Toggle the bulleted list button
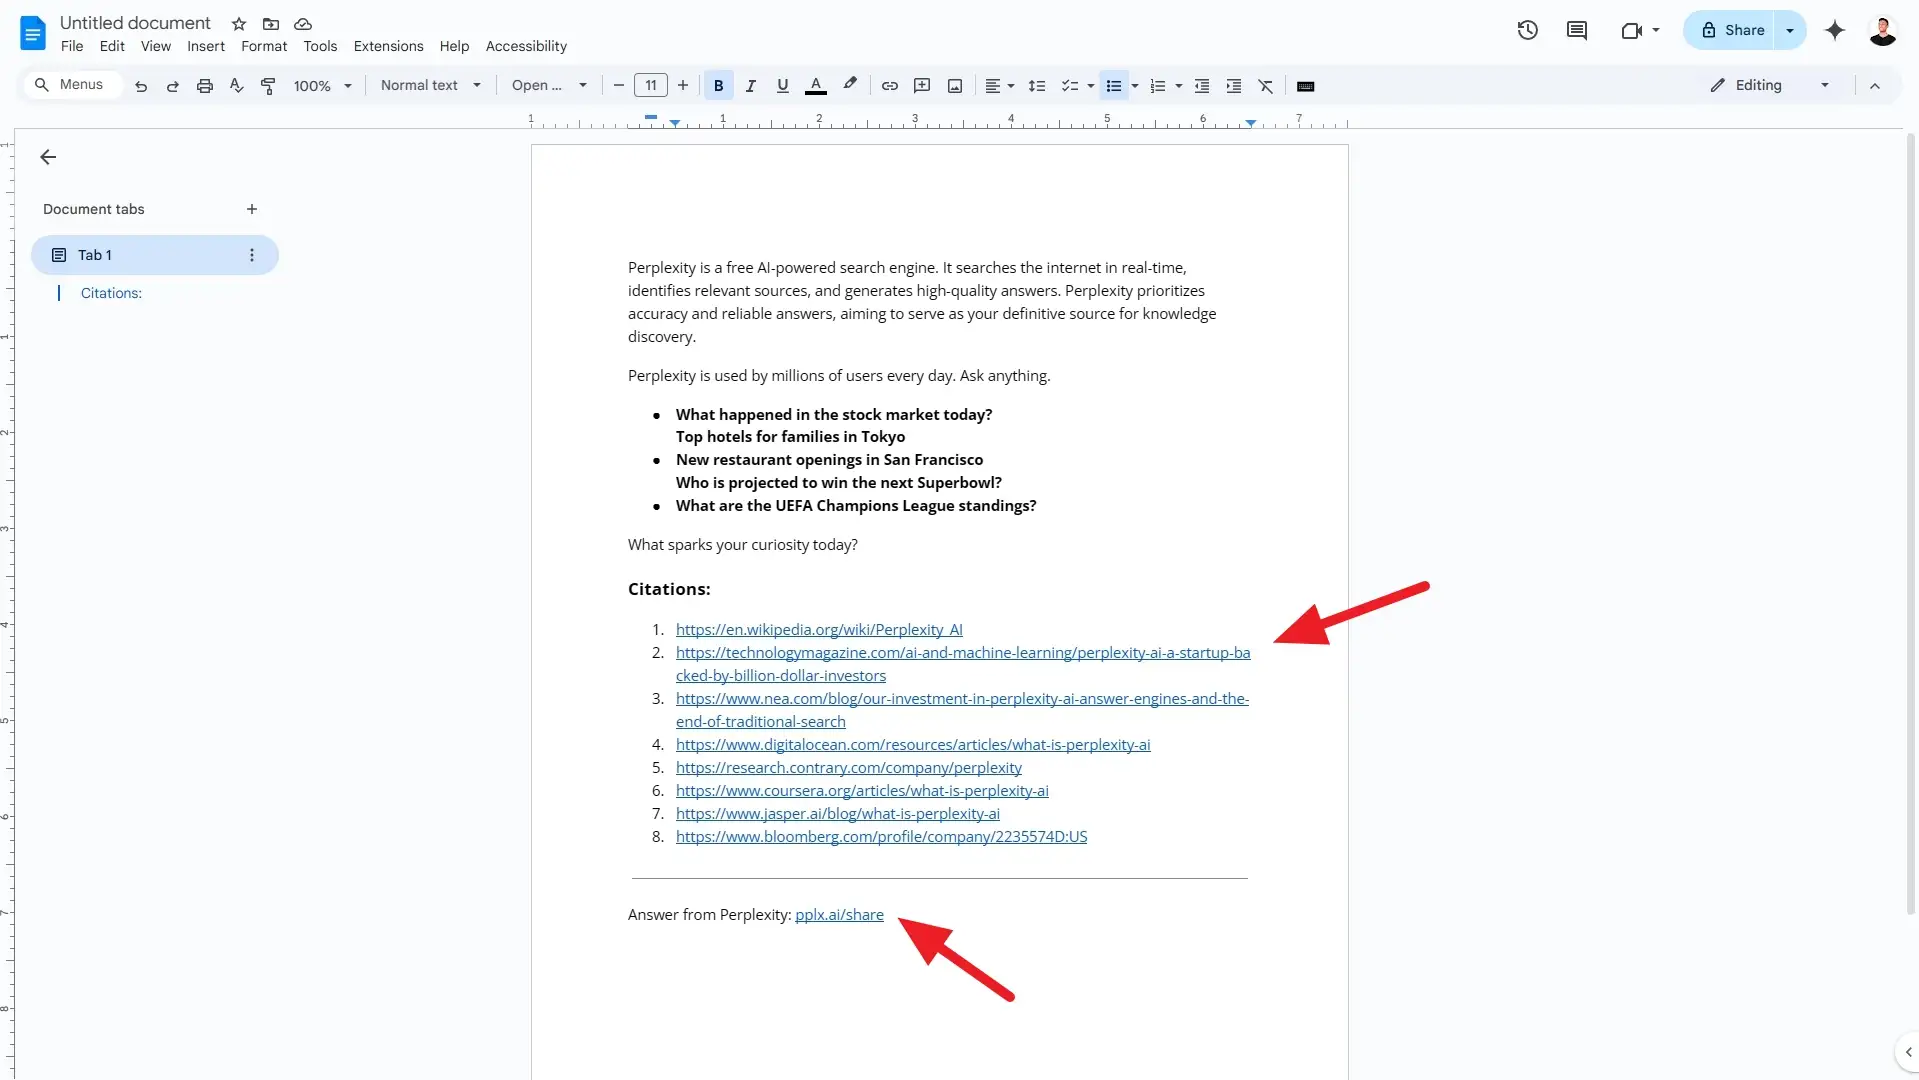Viewport: 1919px width, 1080px height. [x=1113, y=86]
